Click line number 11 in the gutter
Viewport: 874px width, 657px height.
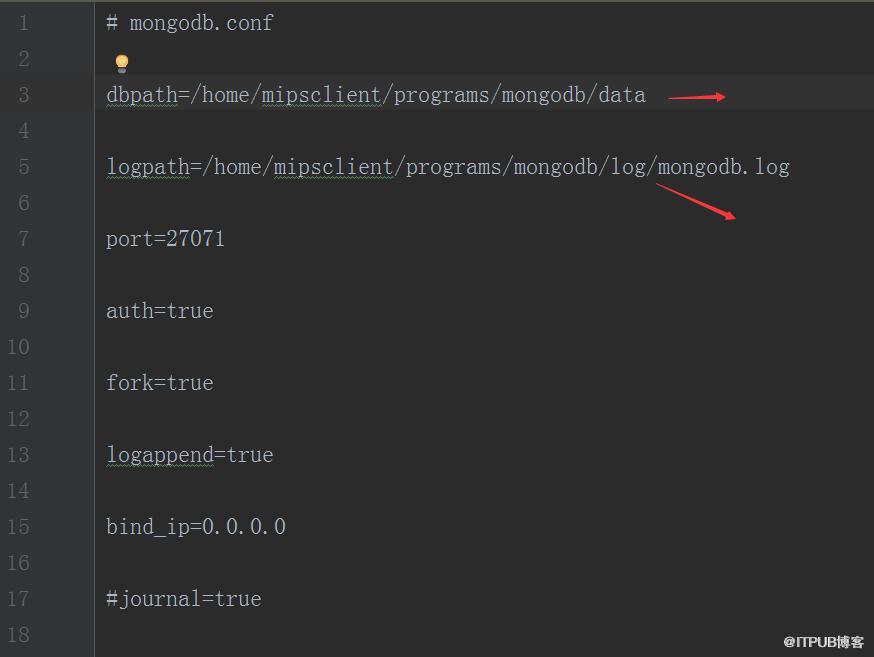pyautogui.click(x=18, y=383)
